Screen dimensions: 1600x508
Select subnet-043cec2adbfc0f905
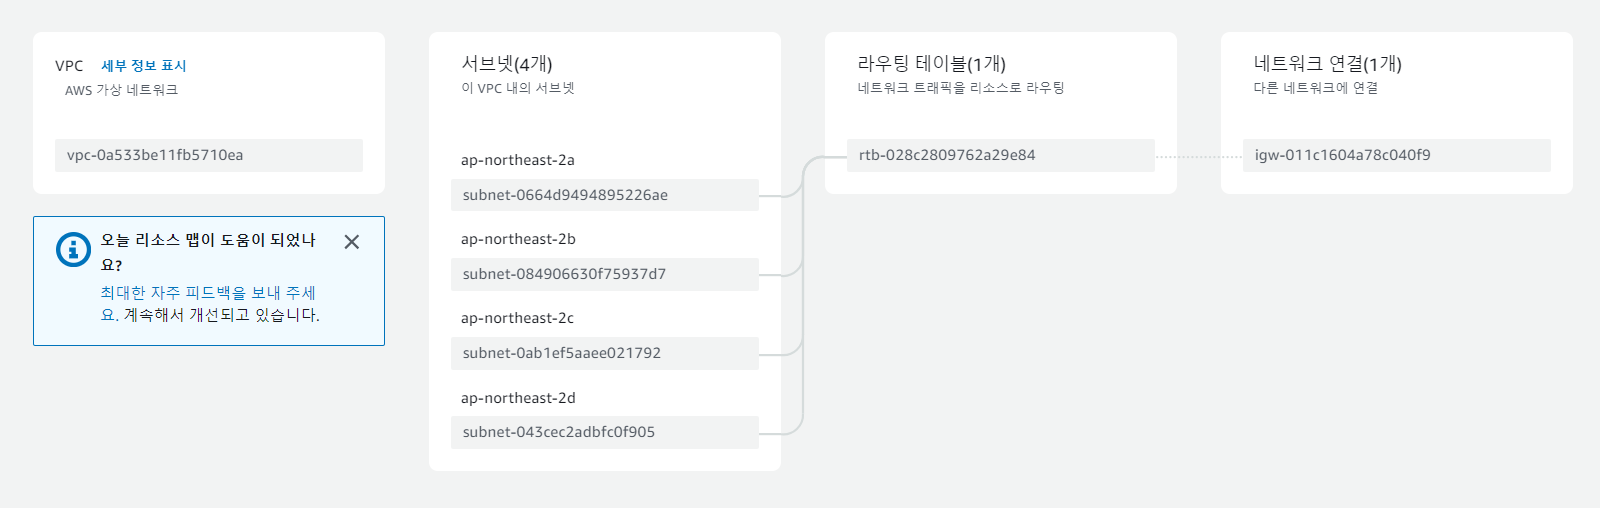click(x=605, y=432)
